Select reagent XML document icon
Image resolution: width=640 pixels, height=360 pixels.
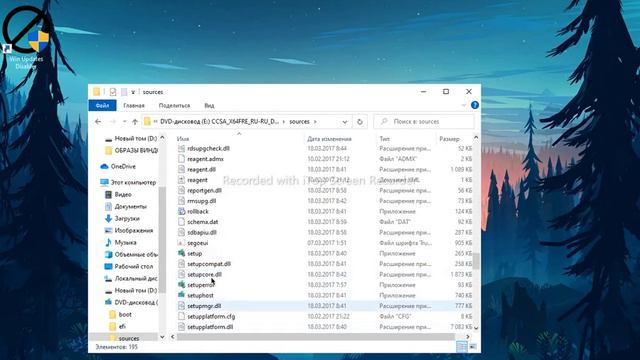coord(182,180)
